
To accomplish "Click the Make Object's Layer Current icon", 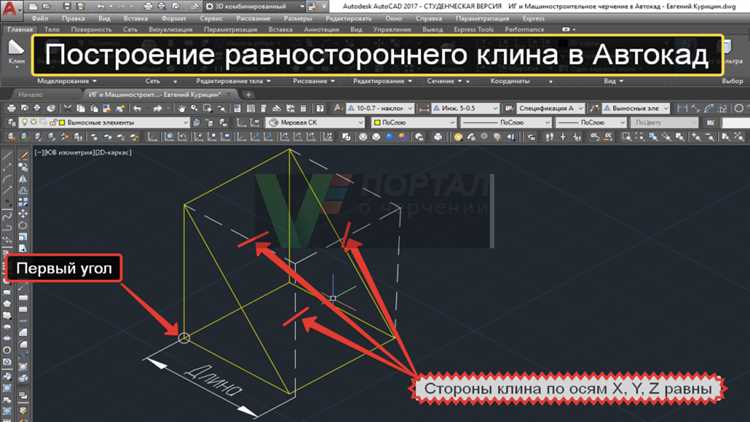I will pyautogui.click(x=197, y=123).
